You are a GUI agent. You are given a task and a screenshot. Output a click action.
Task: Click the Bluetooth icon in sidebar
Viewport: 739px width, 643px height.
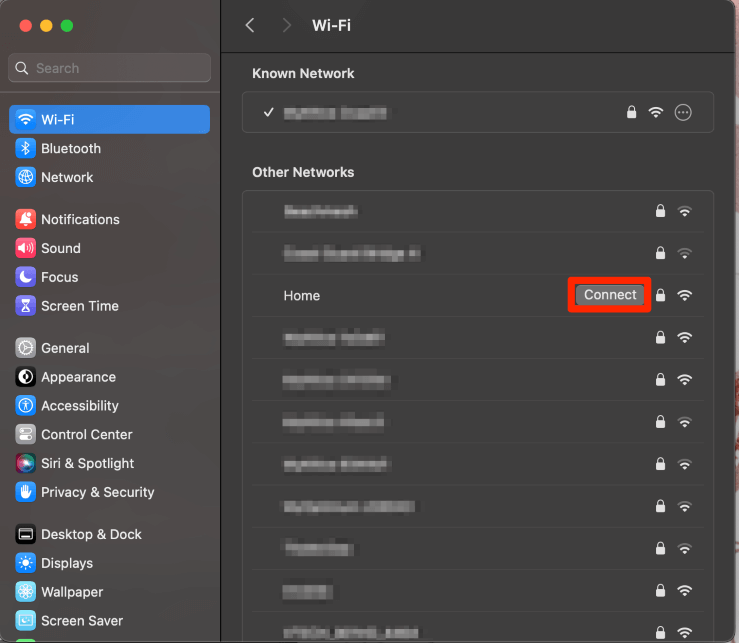pos(25,148)
